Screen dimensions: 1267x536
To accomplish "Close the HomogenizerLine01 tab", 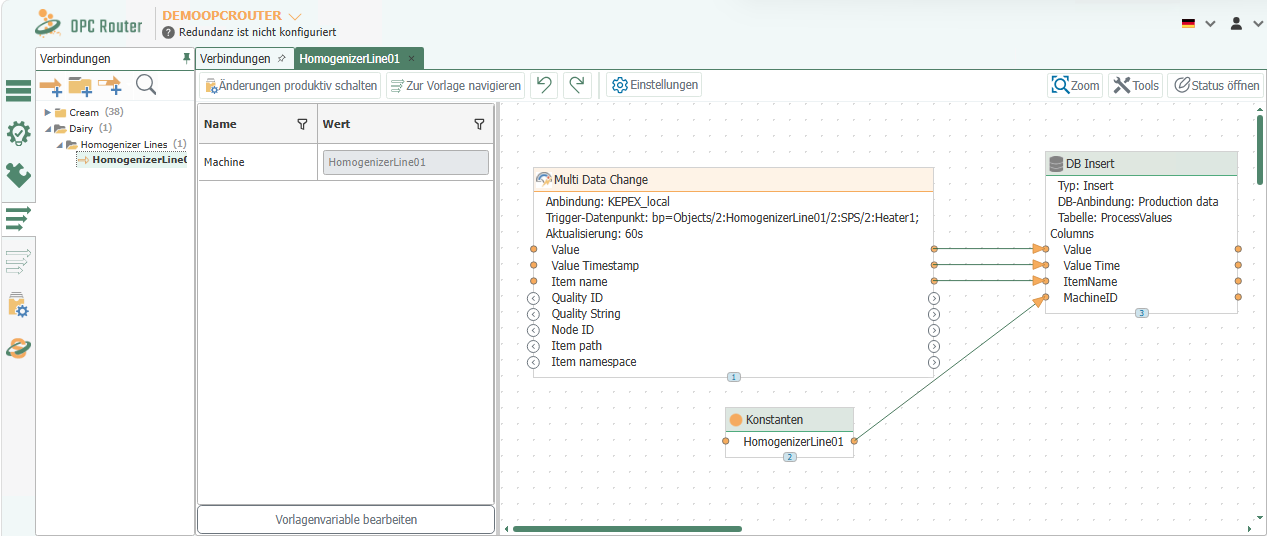I will [x=411, y=59].
